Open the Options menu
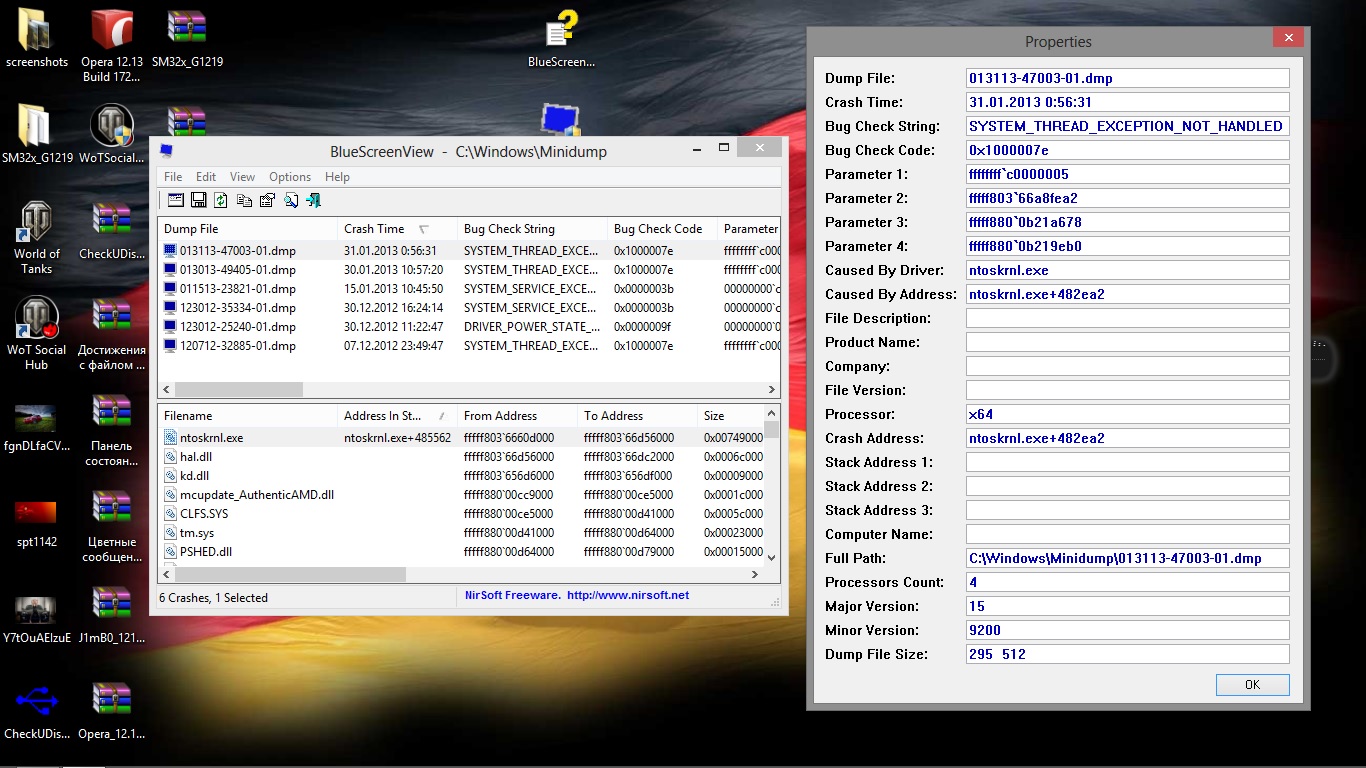The image size is (1366, 768). (290, 177)
